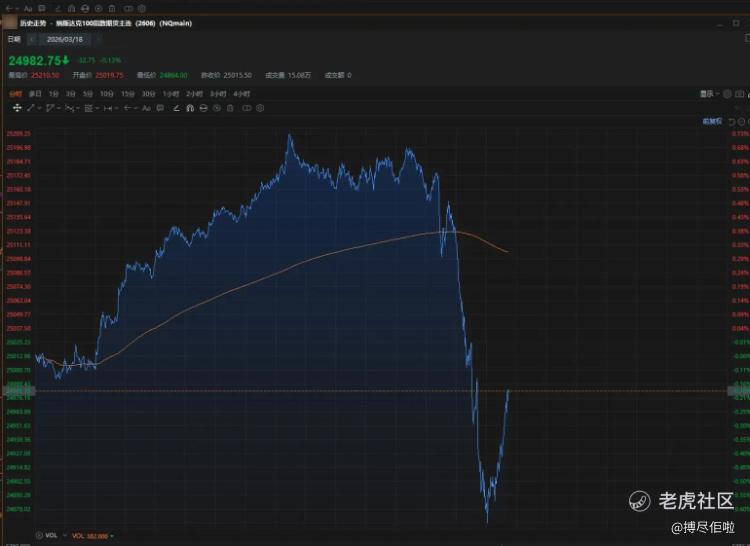Switch to 10分 timeframe tab
The image size is (750, 546).
(107, 94)
